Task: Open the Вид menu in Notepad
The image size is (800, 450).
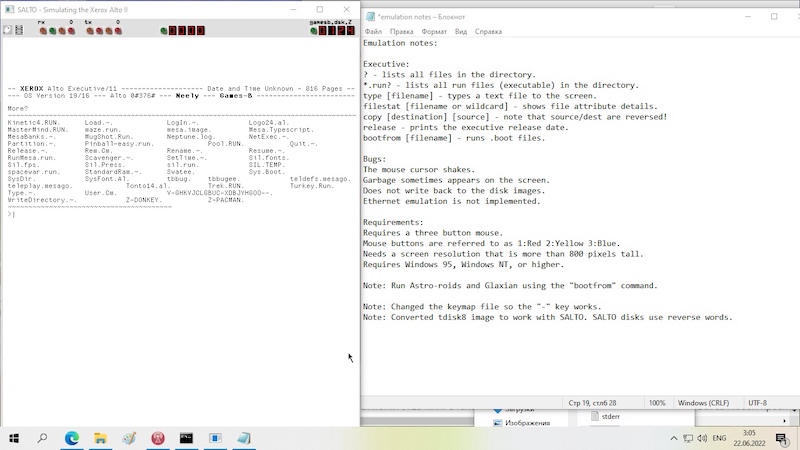Action: tap(461, 32)
